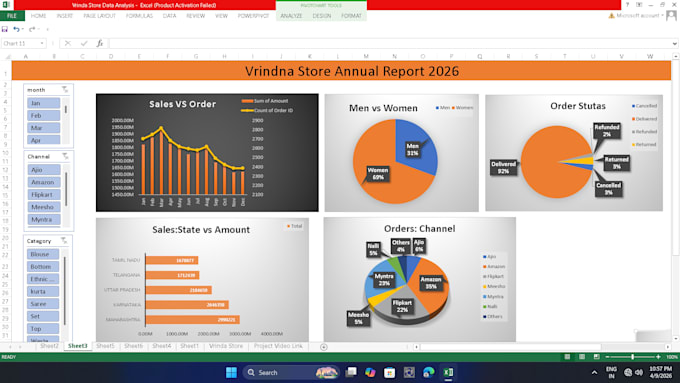This screenshot has width=680, height=383.
Task: Open Windows Start menu
Action: (x=232, y=373)
